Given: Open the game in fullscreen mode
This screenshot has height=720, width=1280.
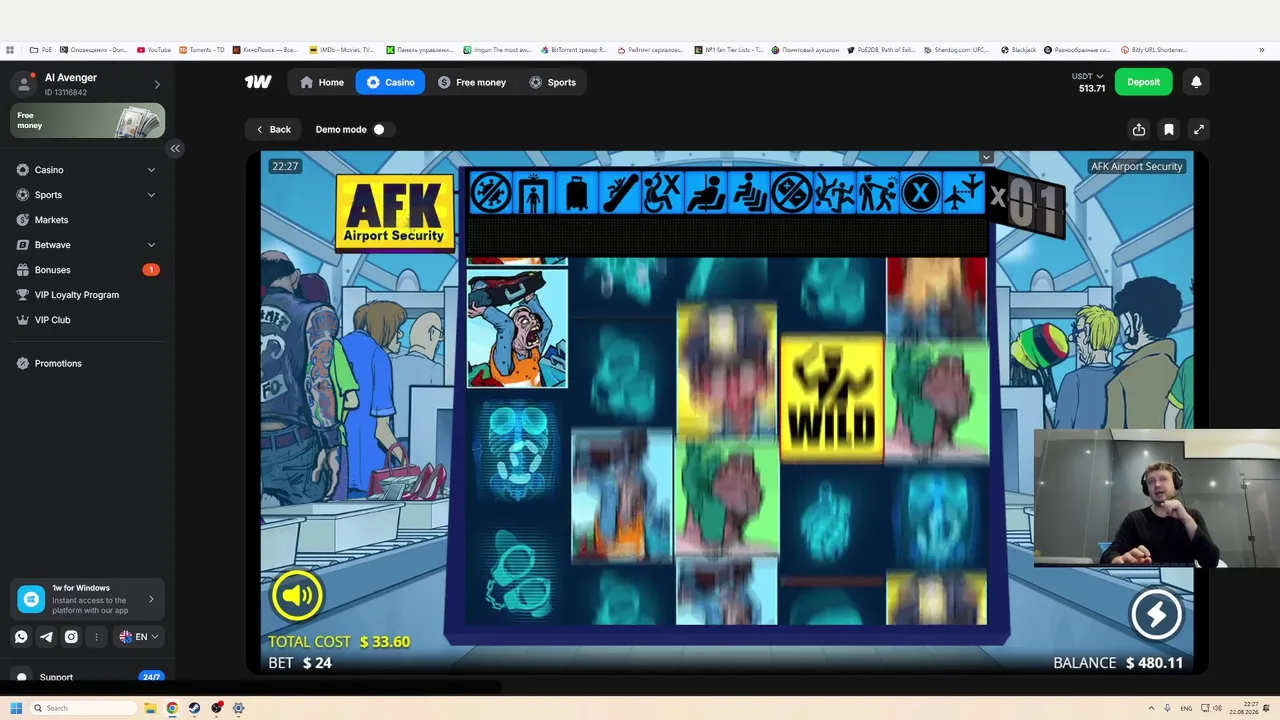Looking at the screenshot, I should 1198,129.
